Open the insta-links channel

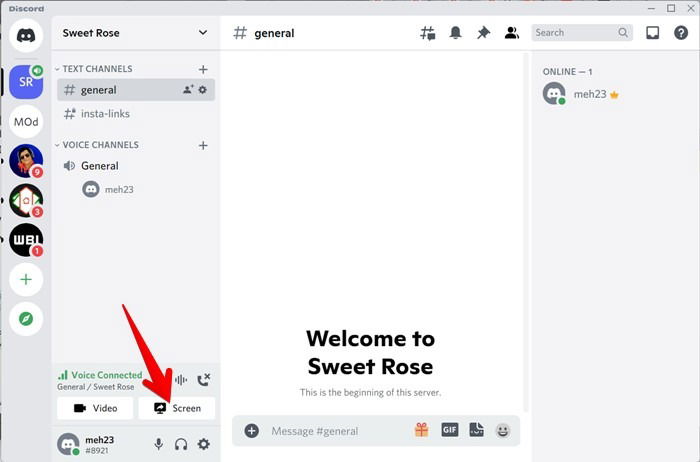click(136, 113)
